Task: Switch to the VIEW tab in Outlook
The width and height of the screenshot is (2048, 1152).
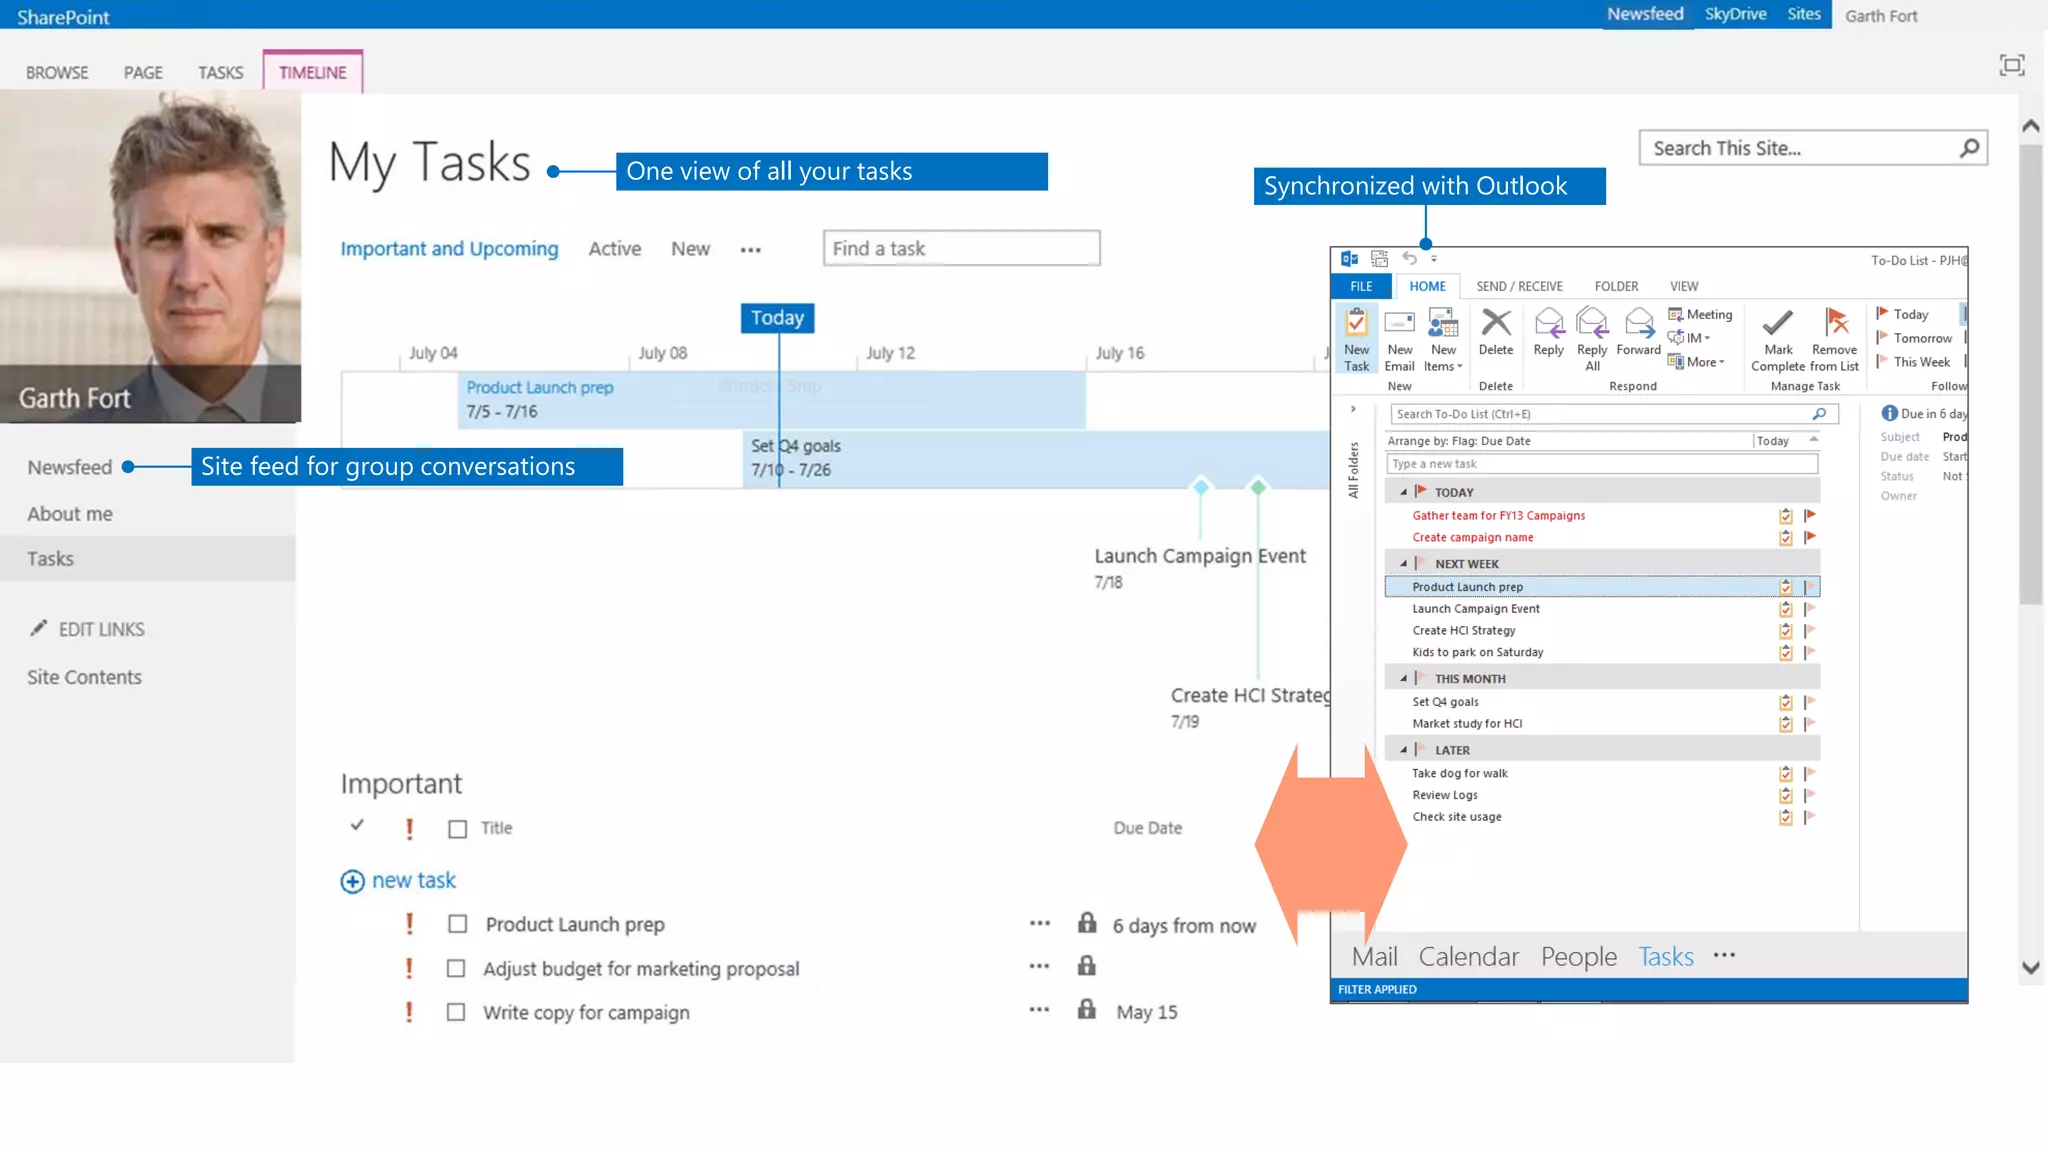Action: (1683, 286)
